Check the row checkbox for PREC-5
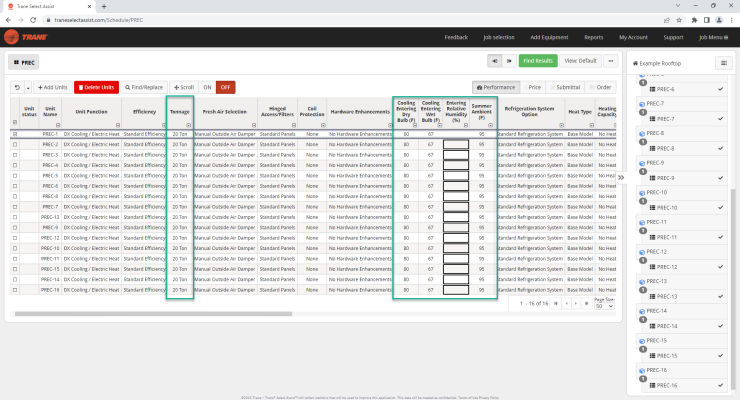The width and height of the screenshot is (740, 400). [15, 175]
